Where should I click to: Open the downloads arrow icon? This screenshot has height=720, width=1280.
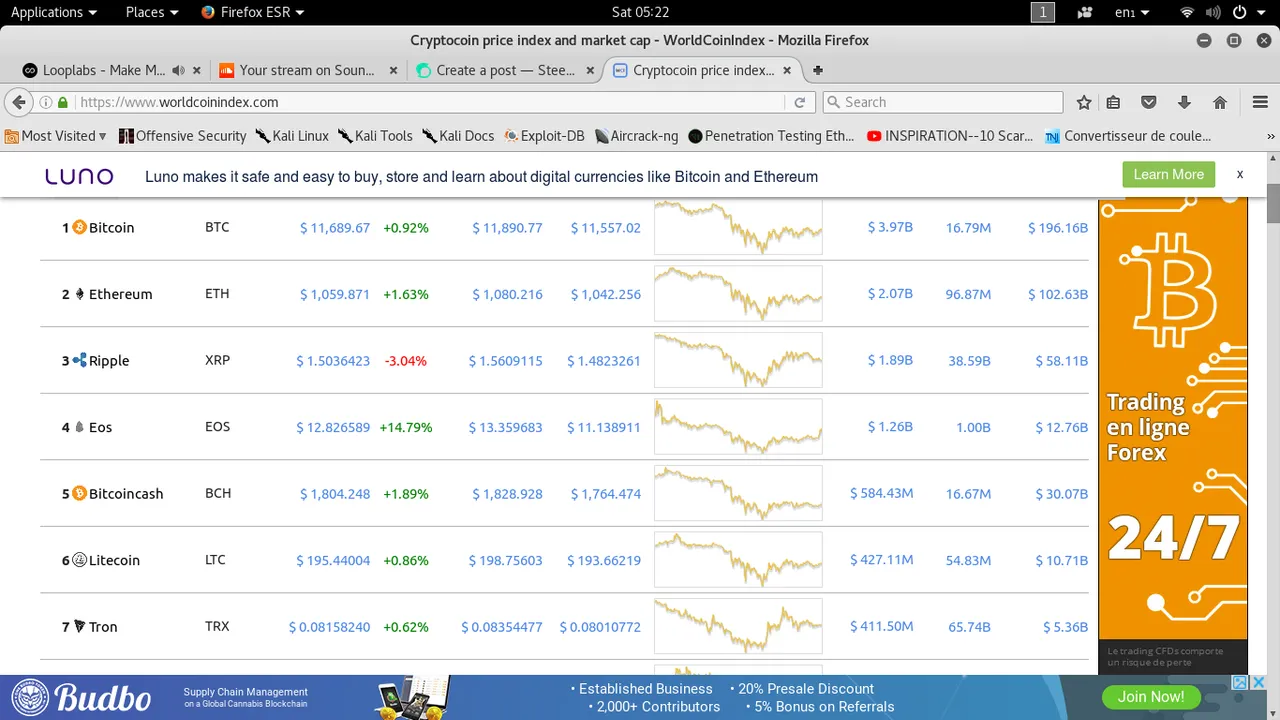(1184, 102)
